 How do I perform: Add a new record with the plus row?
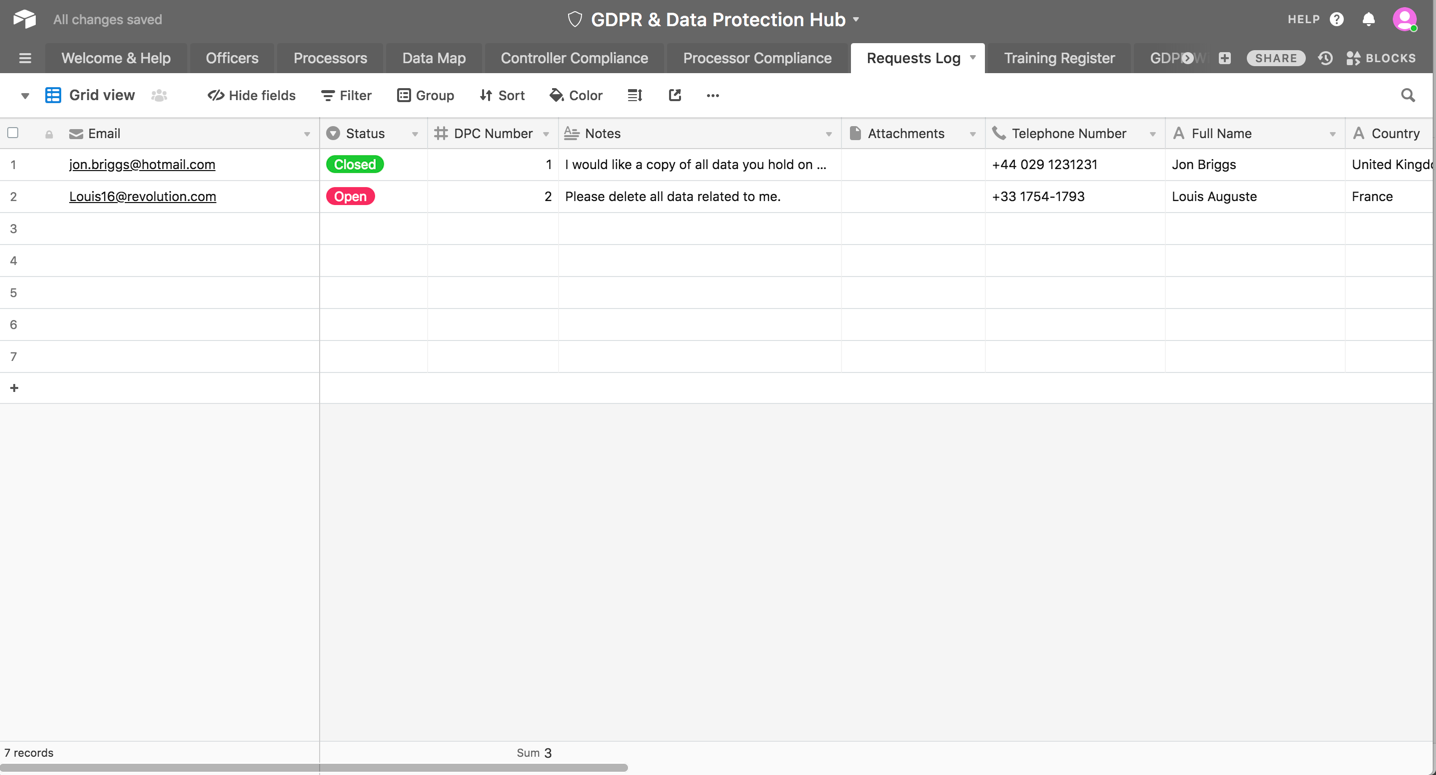pos(13,387)
